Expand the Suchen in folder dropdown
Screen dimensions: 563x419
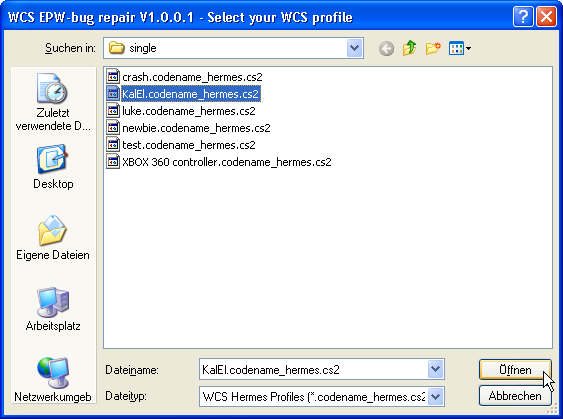[x=354, y=48]
